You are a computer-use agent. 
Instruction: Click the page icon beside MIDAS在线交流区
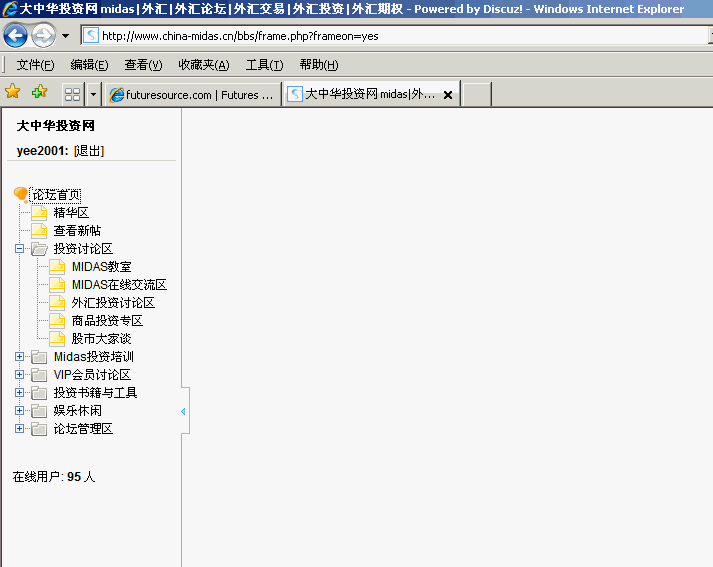tap(57, 285)
